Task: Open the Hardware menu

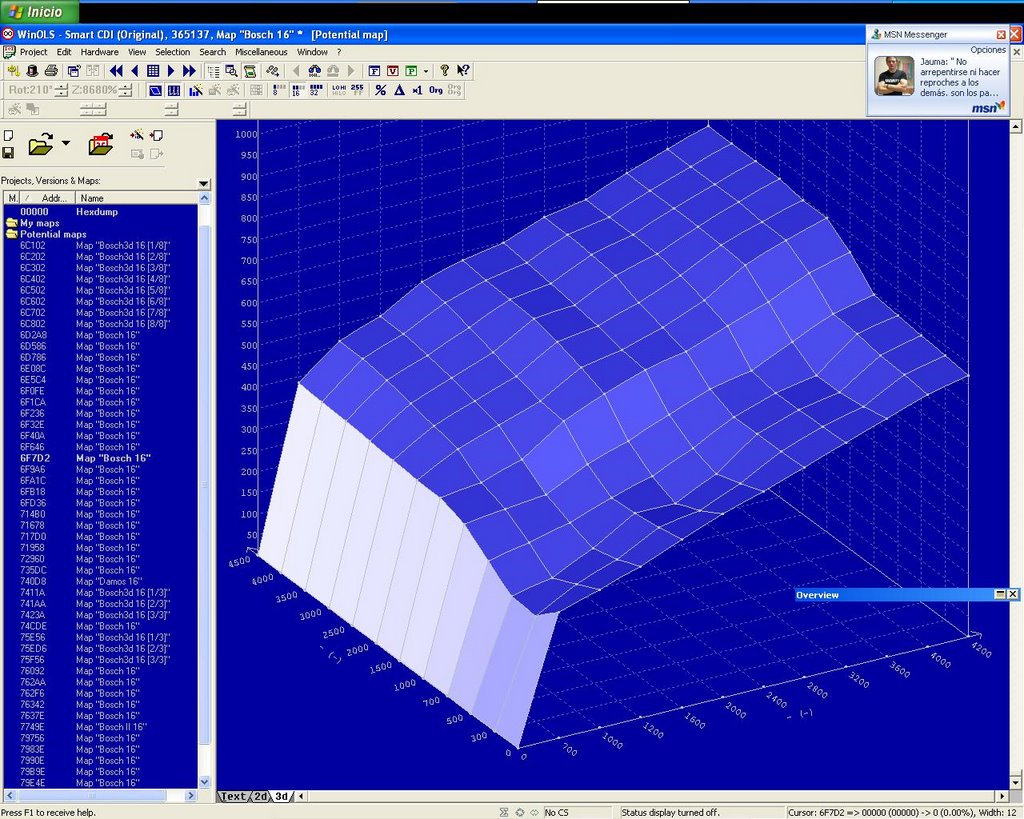Action: (100, 52)
